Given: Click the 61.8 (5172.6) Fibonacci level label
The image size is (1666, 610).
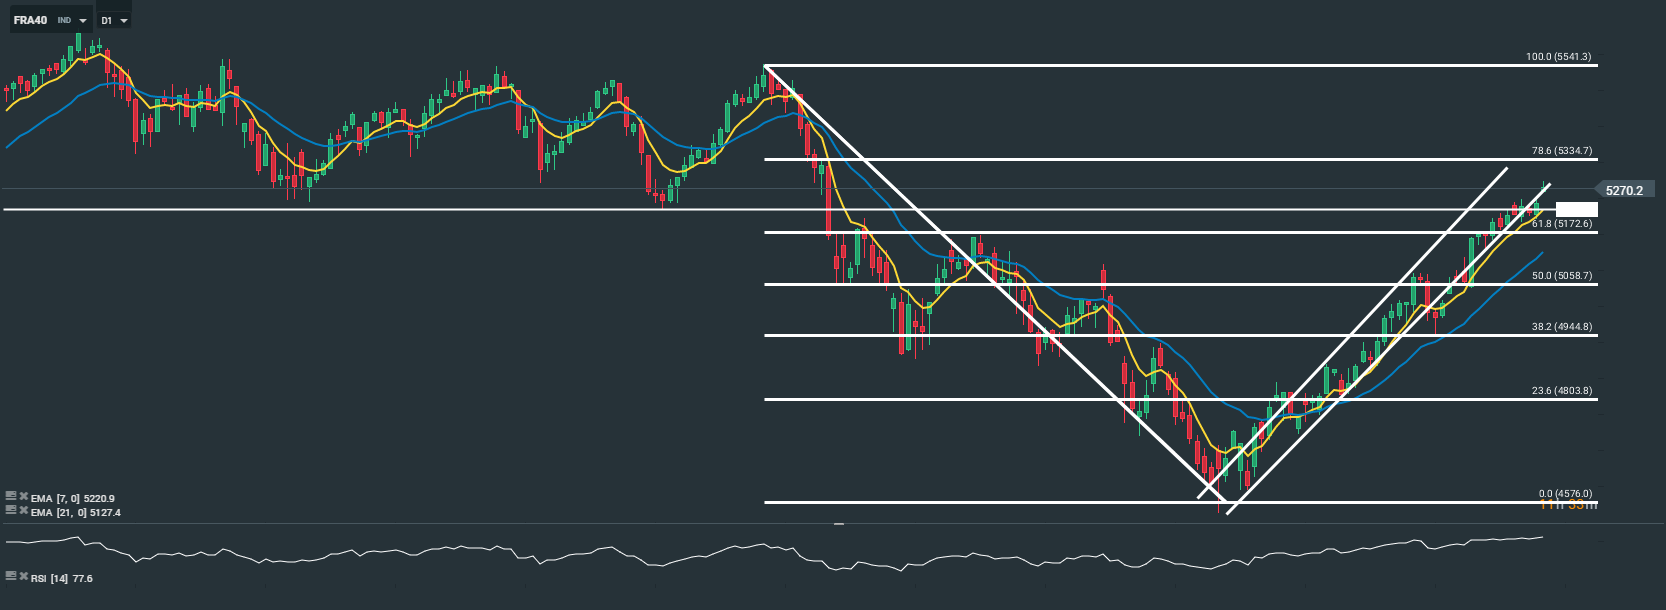Looking at the screenshot, I should coord(1561,224).
